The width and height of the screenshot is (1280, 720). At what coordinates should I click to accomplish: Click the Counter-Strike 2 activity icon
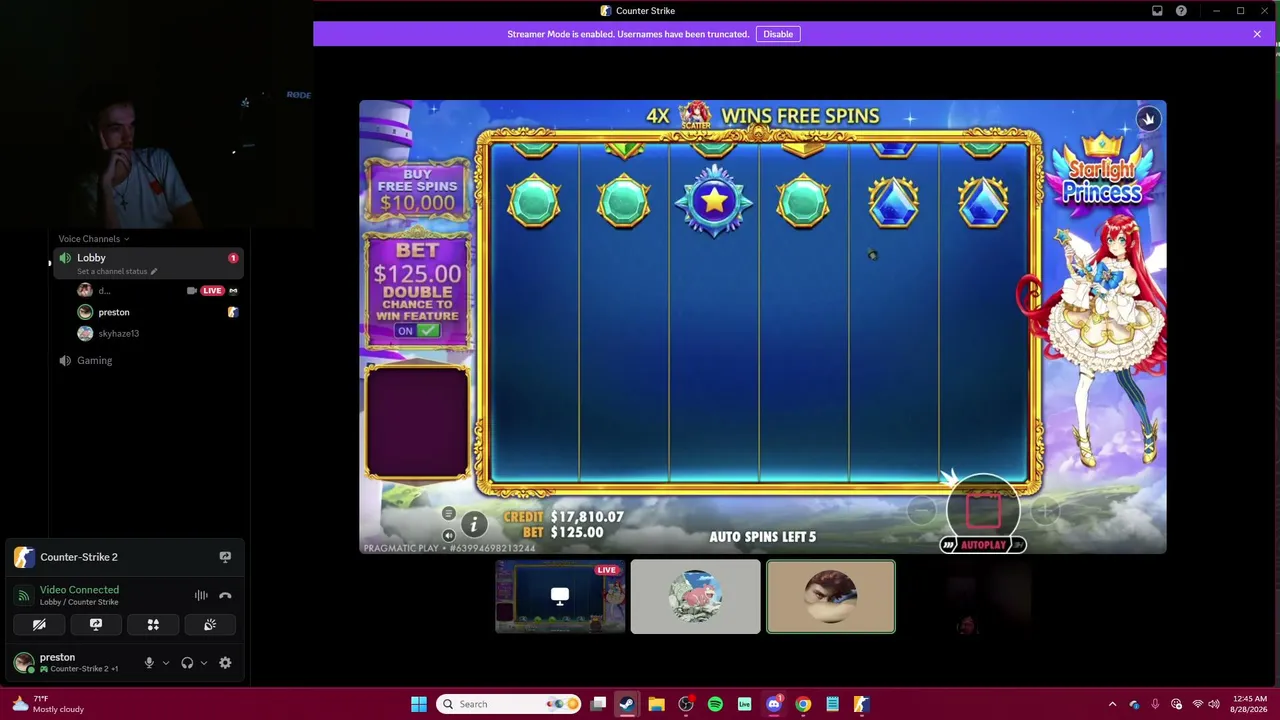pyautogui.click(x=24, y=557)
